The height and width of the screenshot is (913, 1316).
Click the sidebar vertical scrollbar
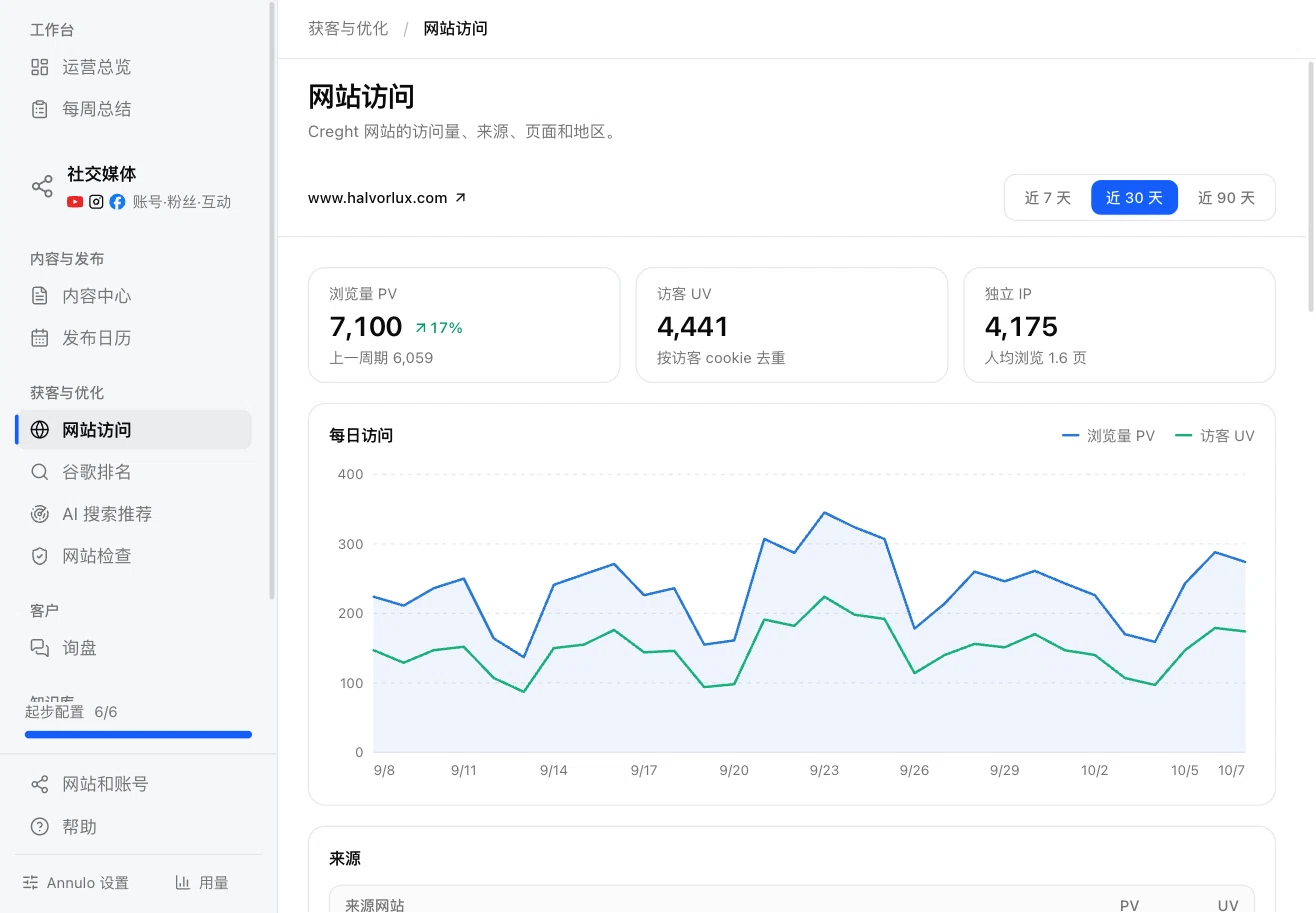(x=272, y=300)
